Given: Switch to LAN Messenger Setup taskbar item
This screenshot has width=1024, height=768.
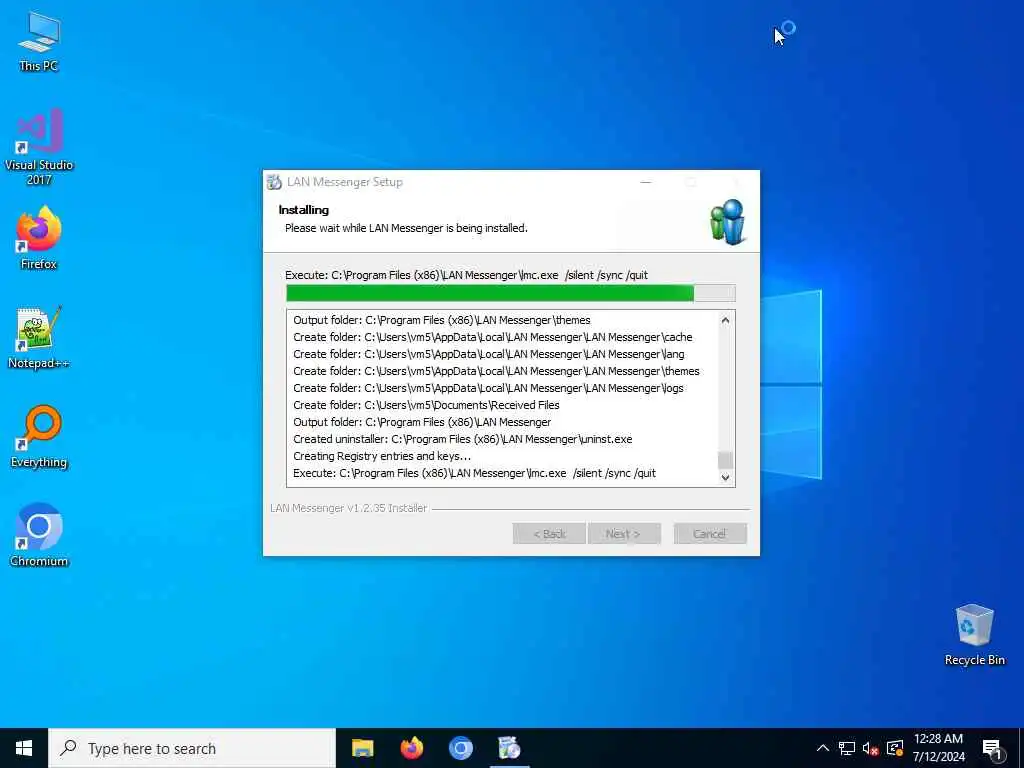Looking at the screenshot, I should click(509, 748).
